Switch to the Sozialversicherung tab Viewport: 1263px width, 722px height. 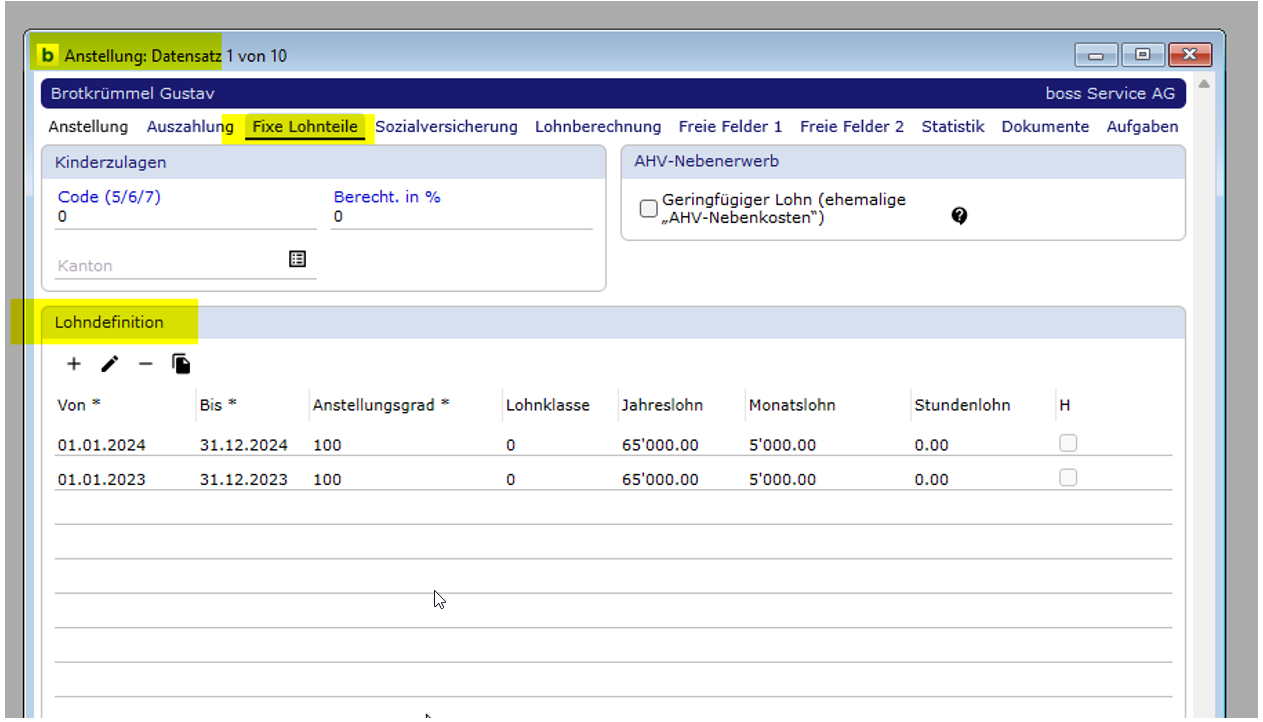tap(446, 127)
